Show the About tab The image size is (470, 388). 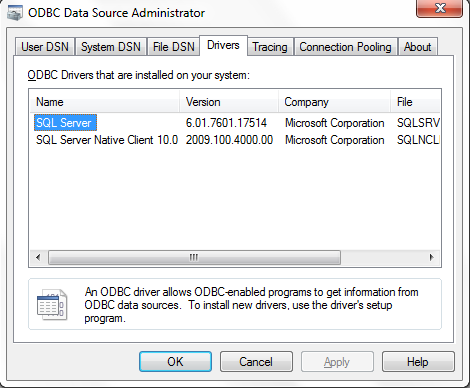(417, 47)
